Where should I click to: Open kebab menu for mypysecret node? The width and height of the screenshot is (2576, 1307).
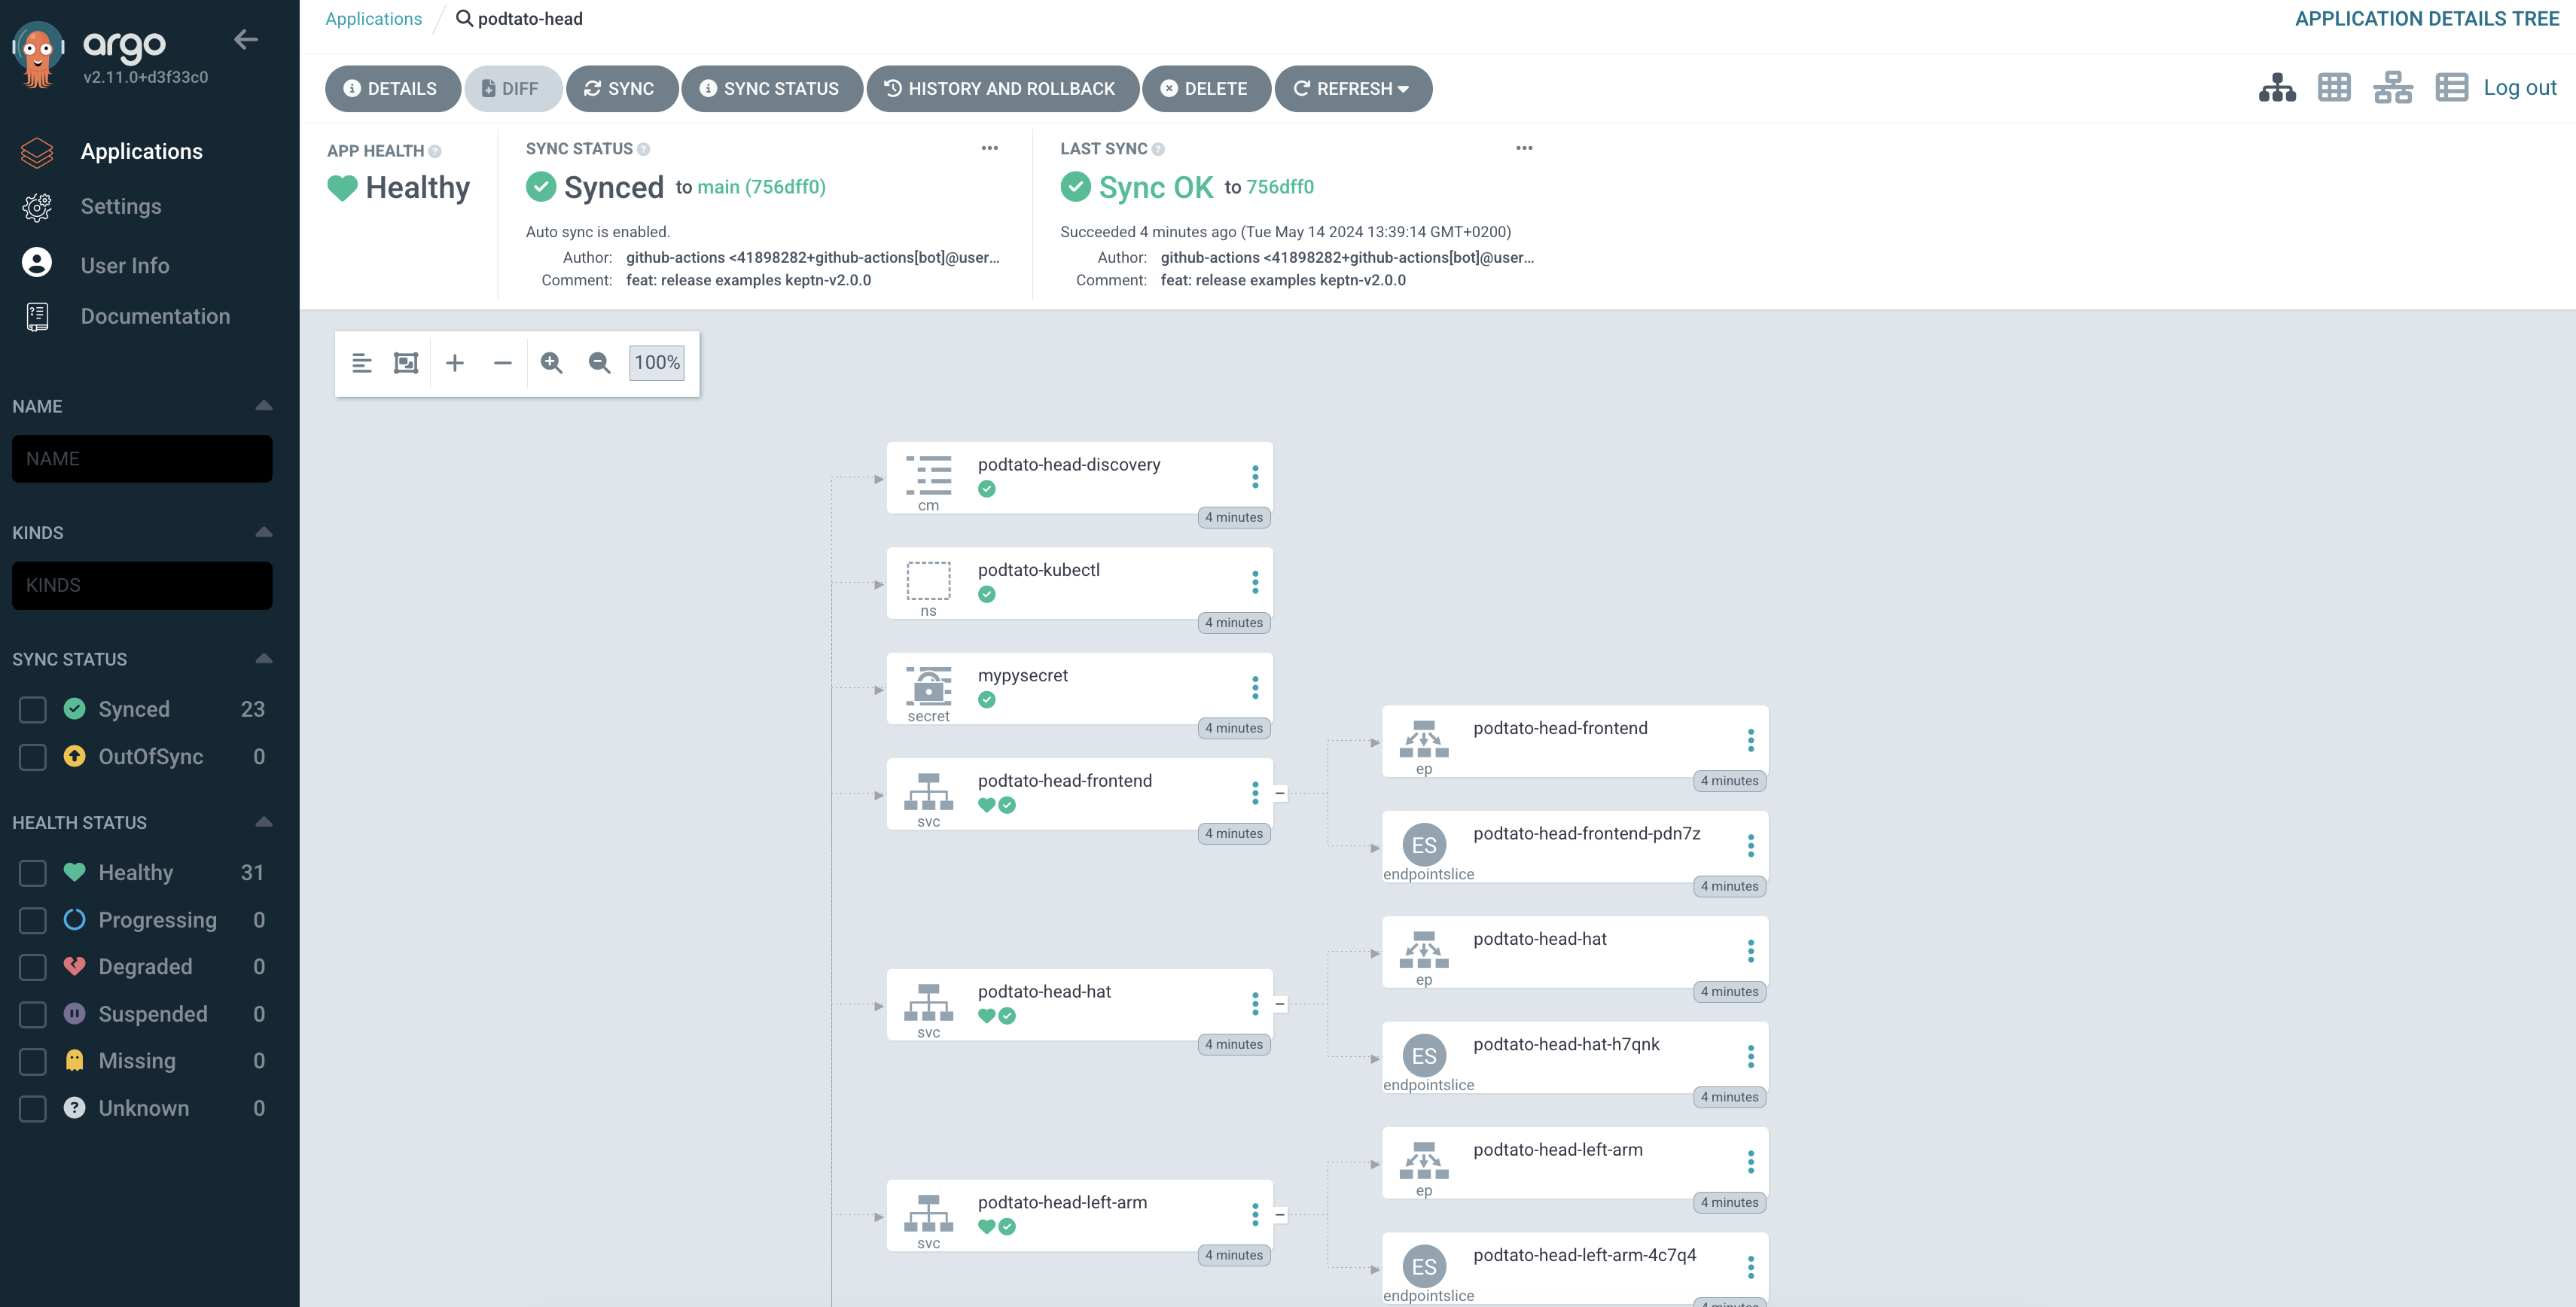1255,688
